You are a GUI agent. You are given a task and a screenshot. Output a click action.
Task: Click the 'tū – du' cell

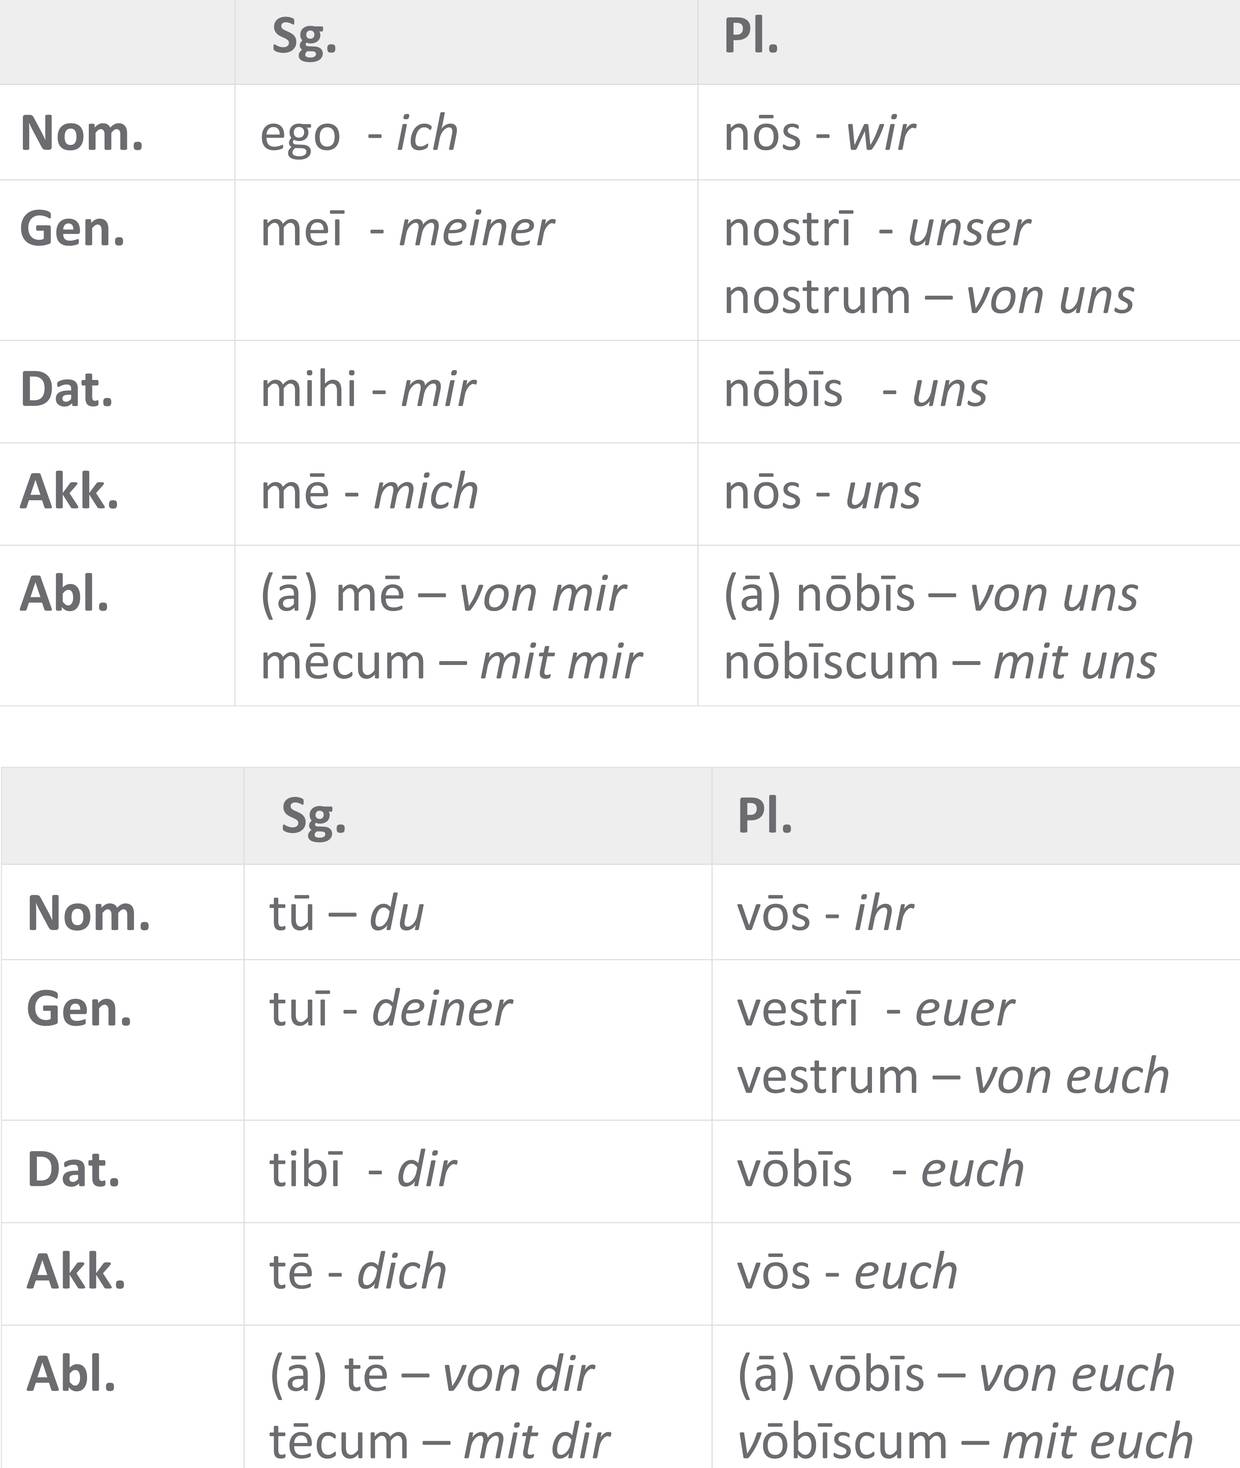(x=346, y=913)
